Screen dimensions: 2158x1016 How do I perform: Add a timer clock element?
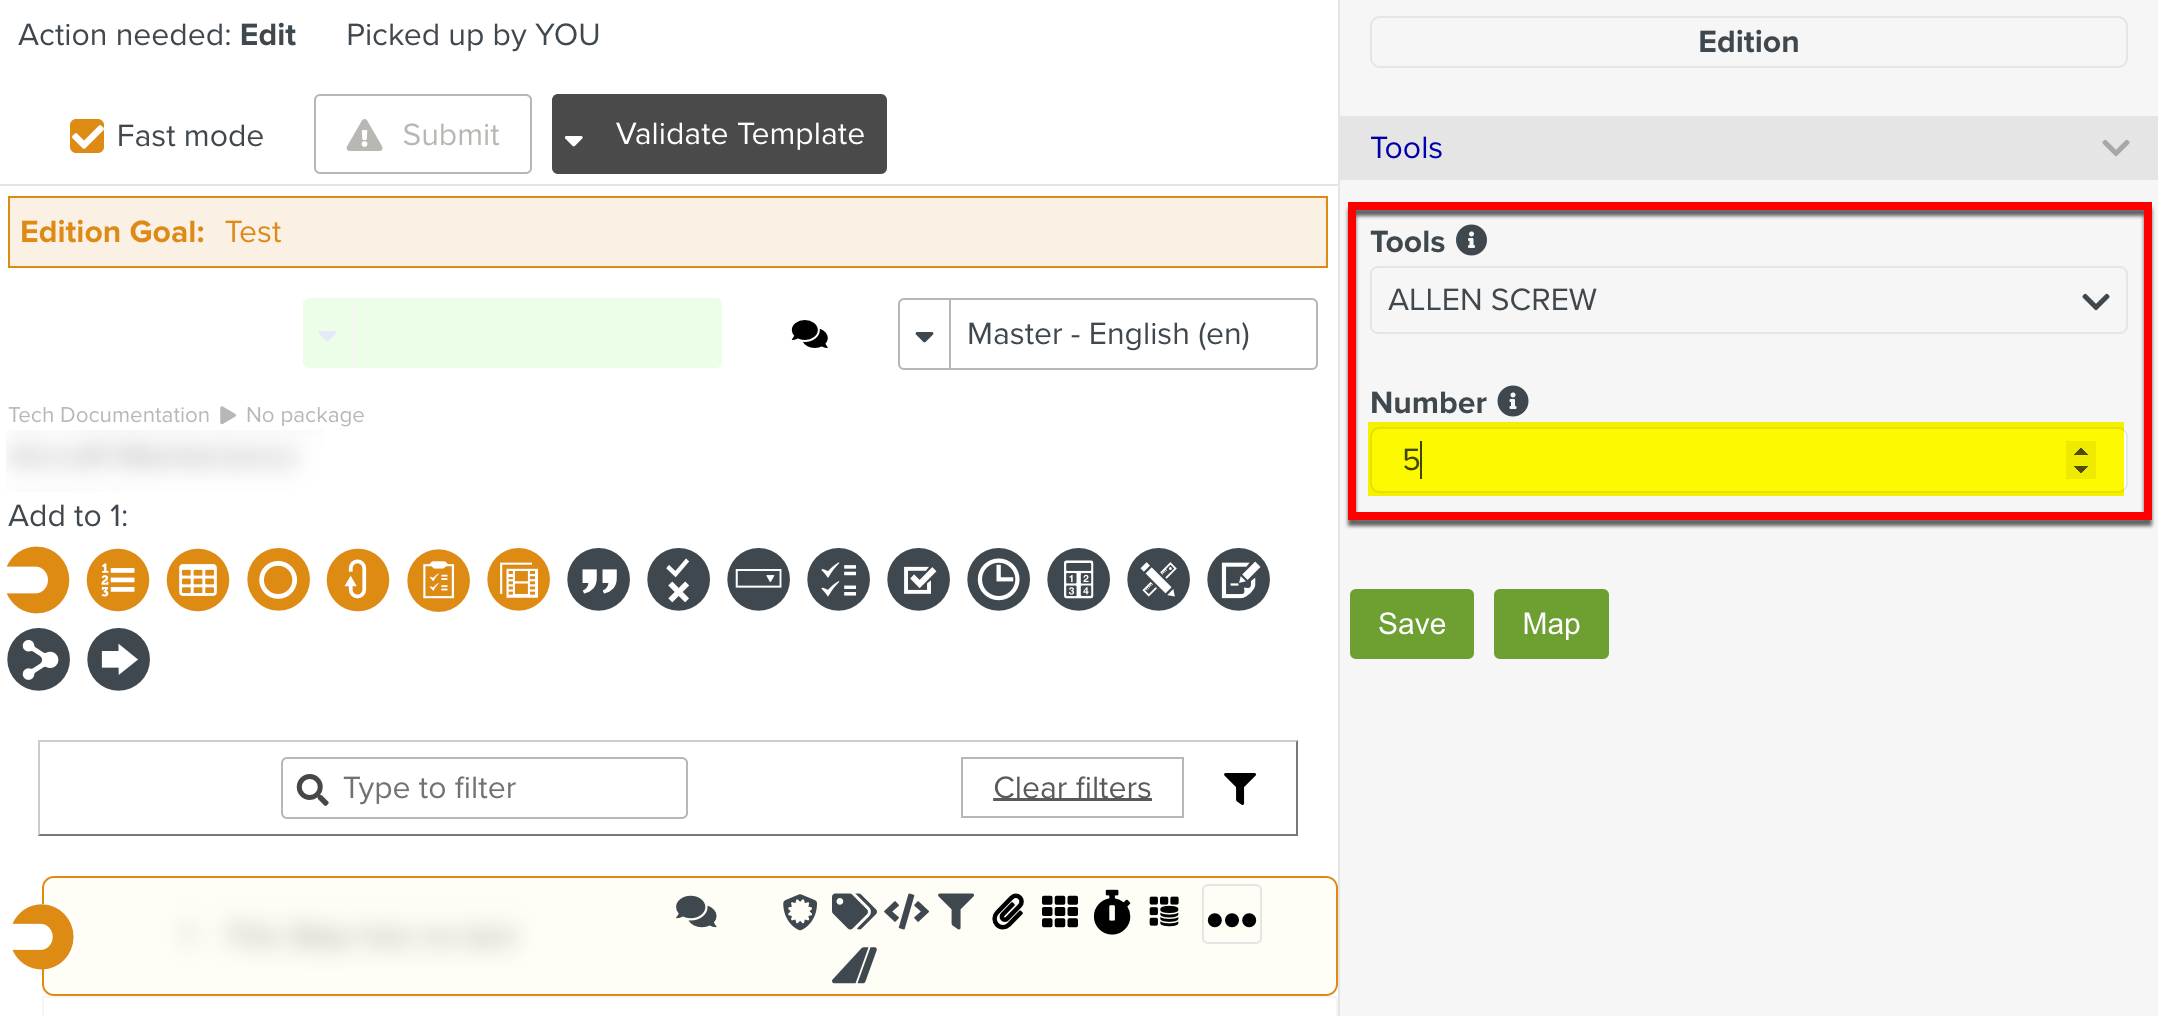pos(998,580)
